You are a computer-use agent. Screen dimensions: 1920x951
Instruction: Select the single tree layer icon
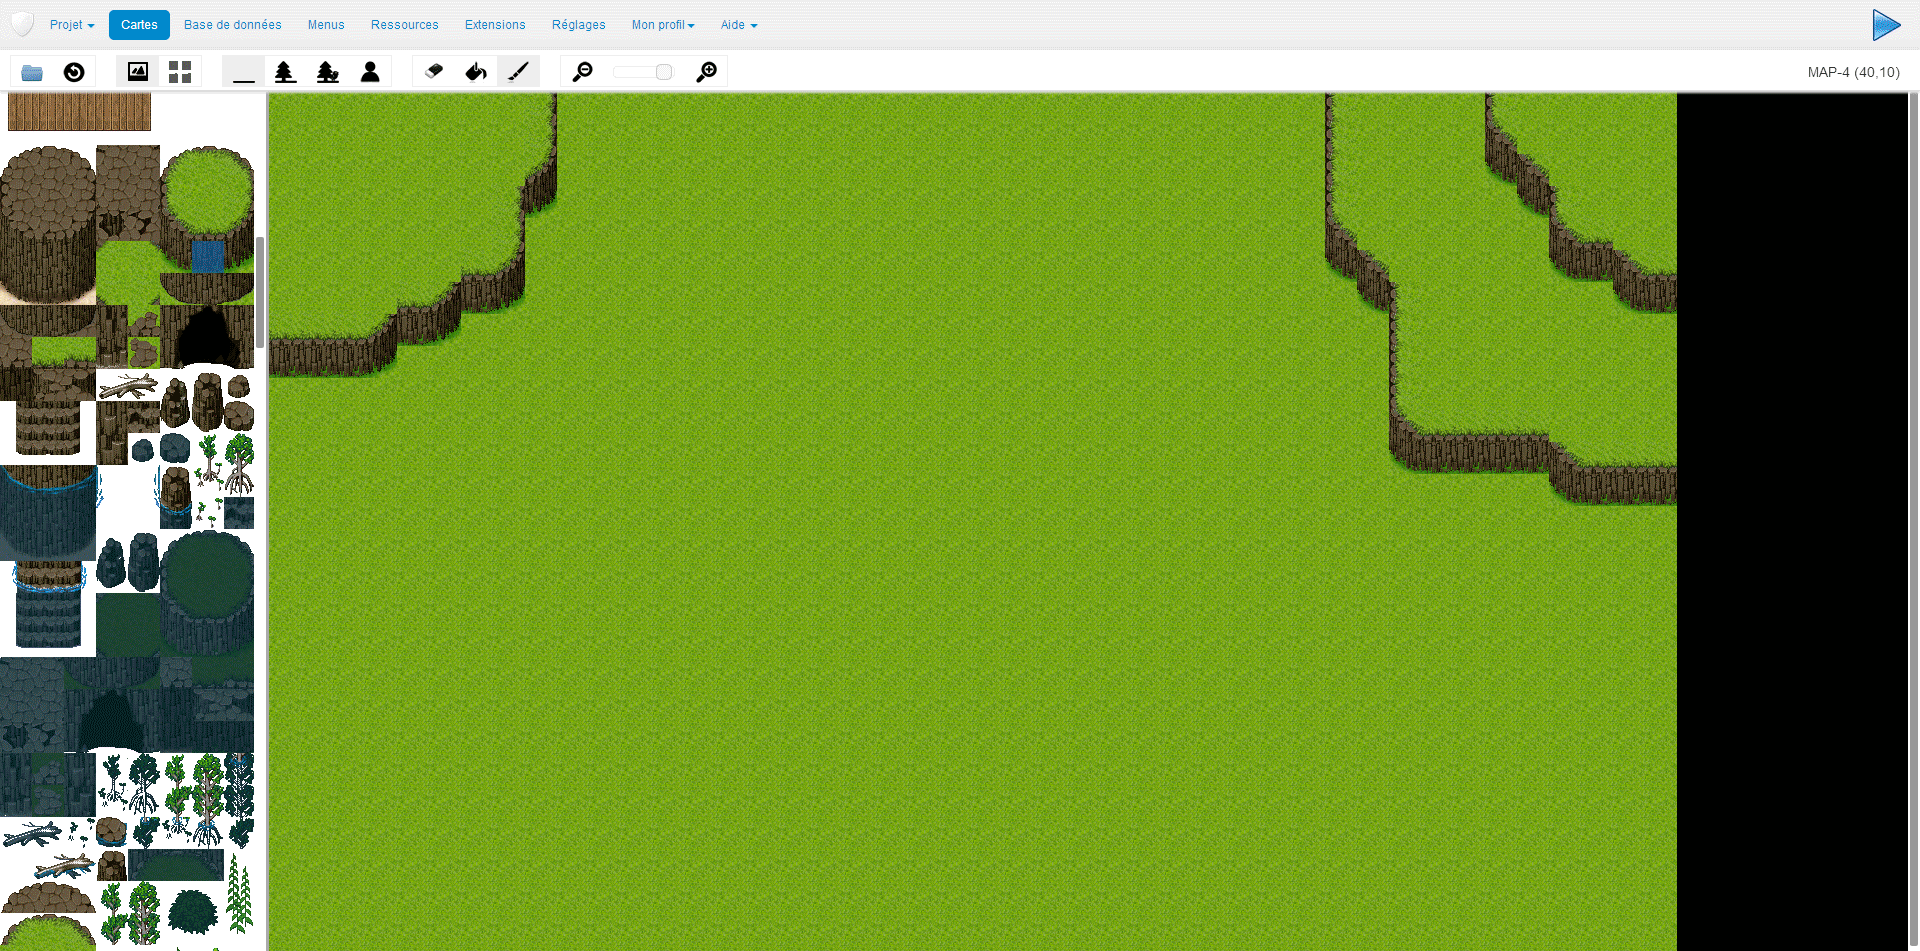tap(286, 72)
